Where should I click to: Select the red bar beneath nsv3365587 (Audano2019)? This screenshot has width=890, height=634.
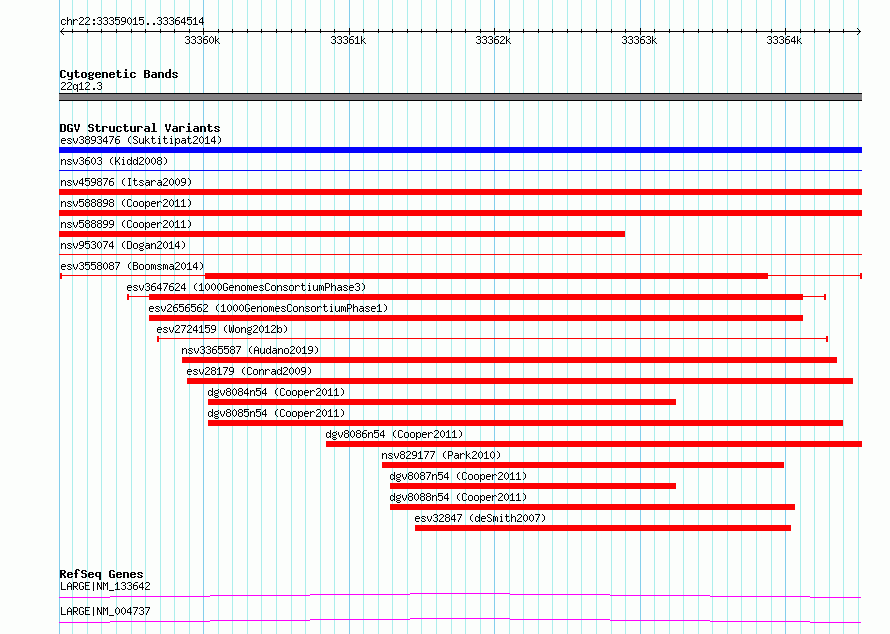[509, 360]
